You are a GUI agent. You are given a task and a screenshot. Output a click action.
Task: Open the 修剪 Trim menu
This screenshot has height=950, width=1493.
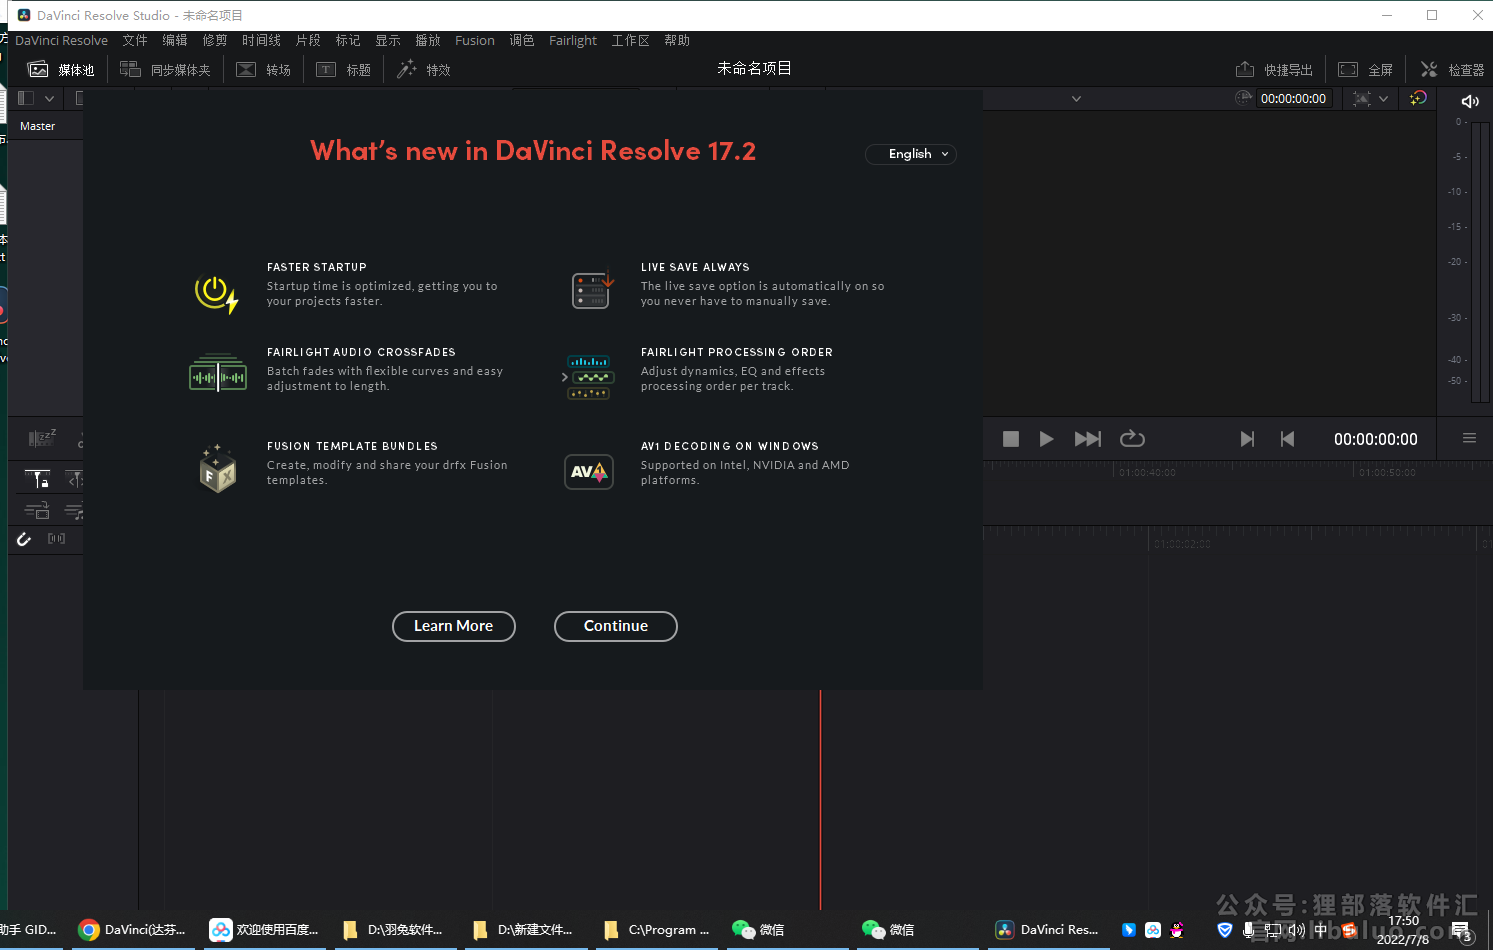click(215, 40)
